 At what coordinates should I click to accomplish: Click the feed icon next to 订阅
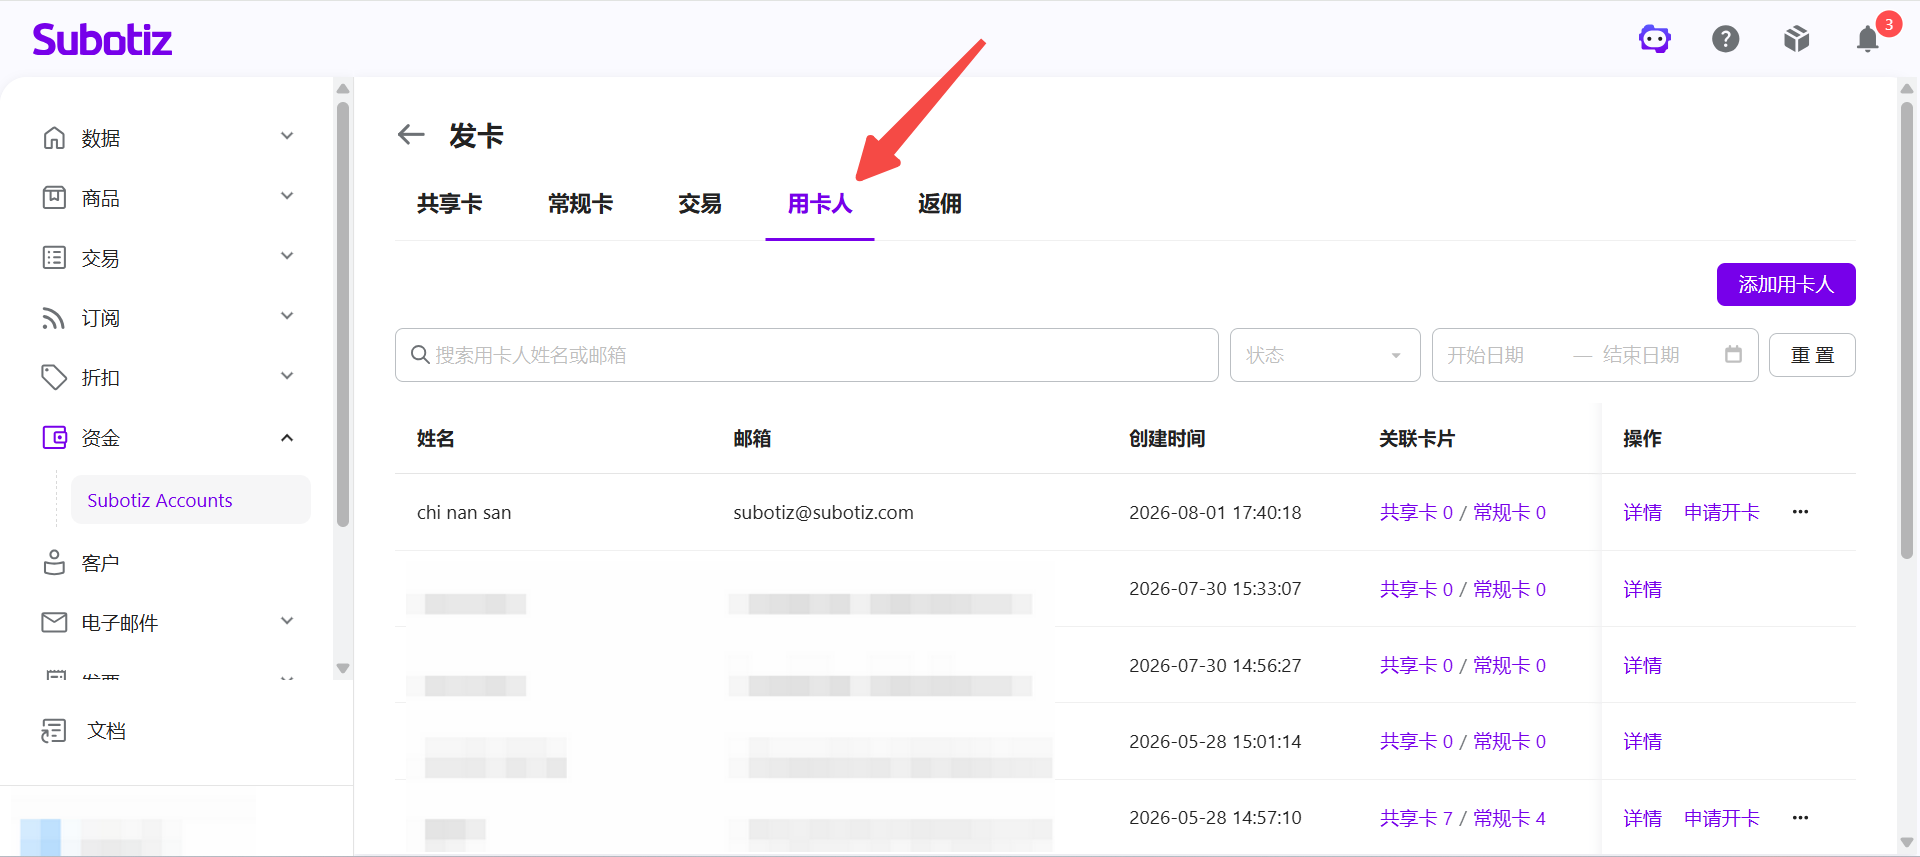[x=54, y=318]
